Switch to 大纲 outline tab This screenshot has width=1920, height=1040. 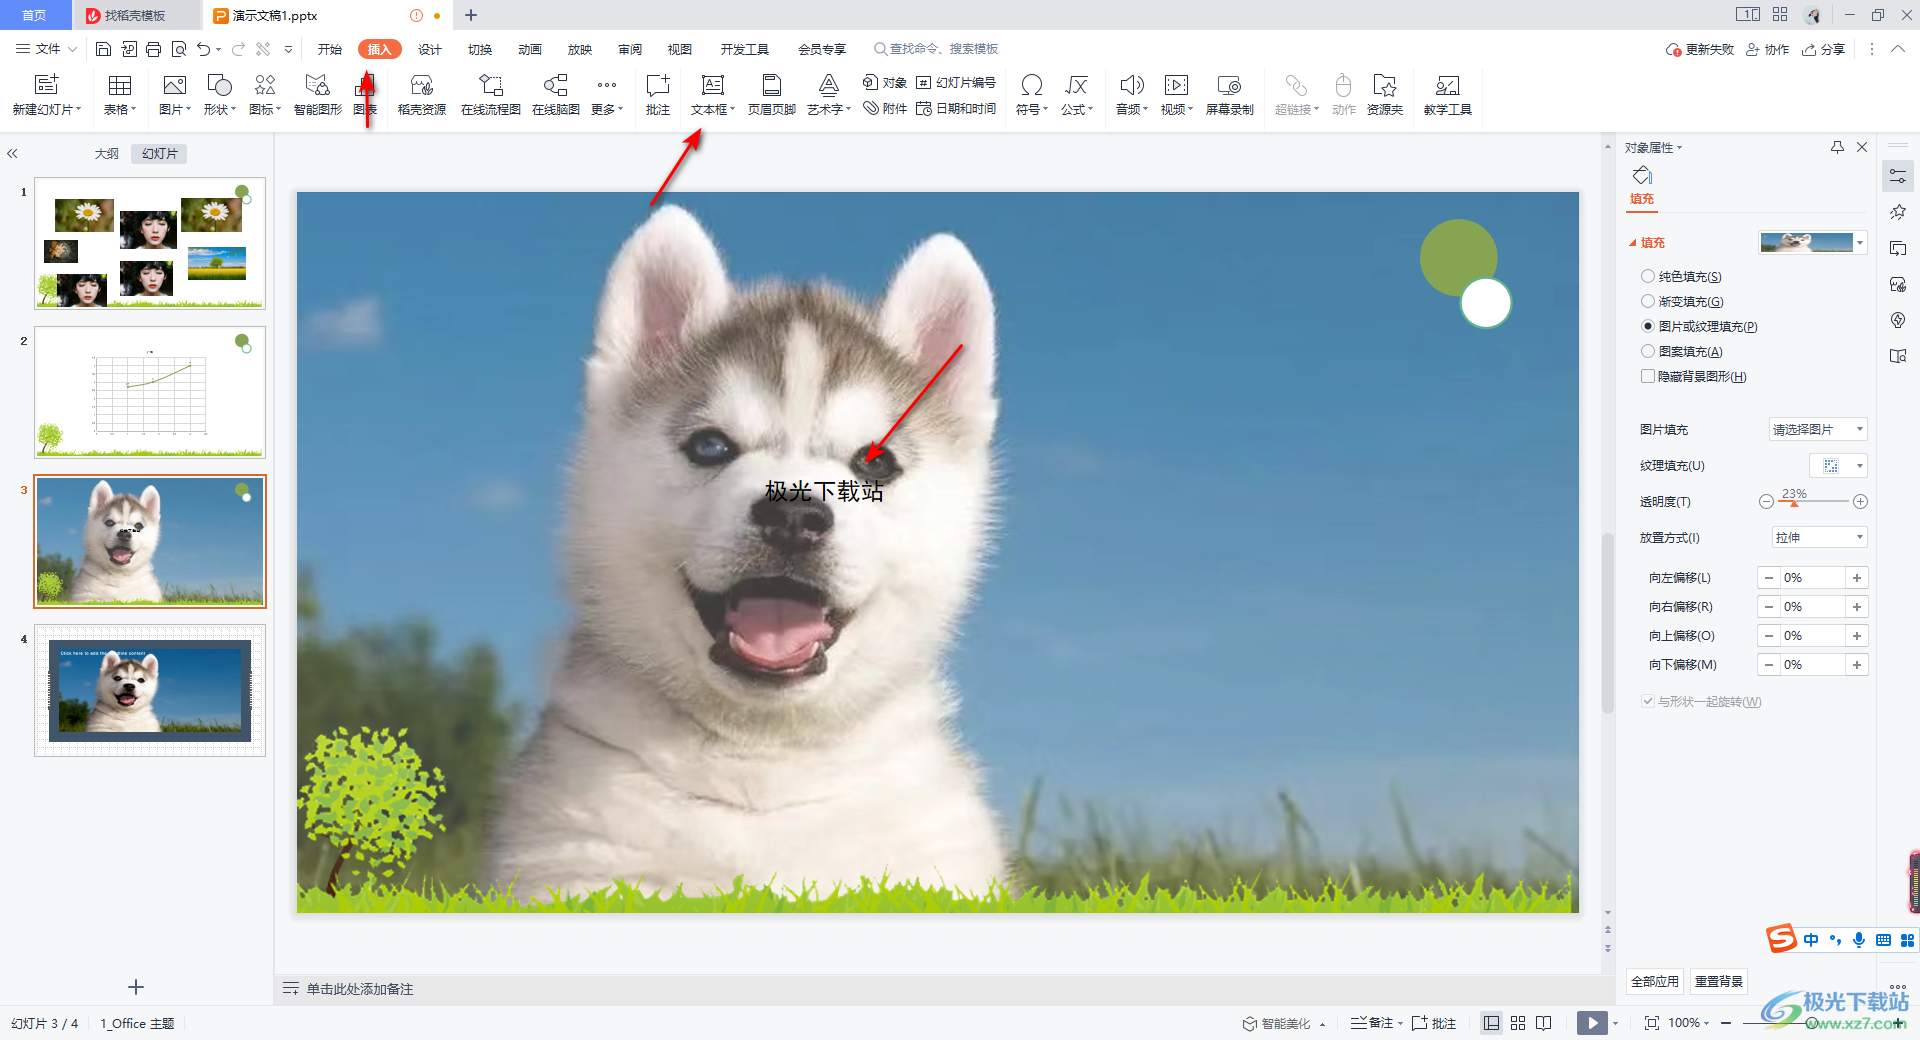pyautogui.click(x=107, y=154)
